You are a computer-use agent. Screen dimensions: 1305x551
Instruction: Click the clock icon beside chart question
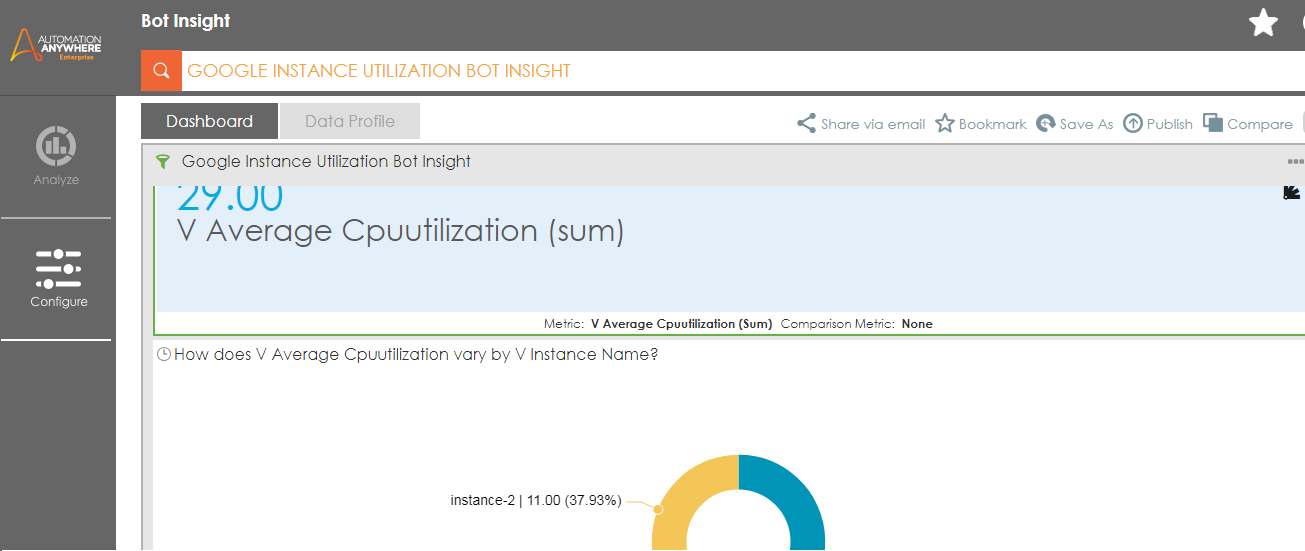coord(164,354)
